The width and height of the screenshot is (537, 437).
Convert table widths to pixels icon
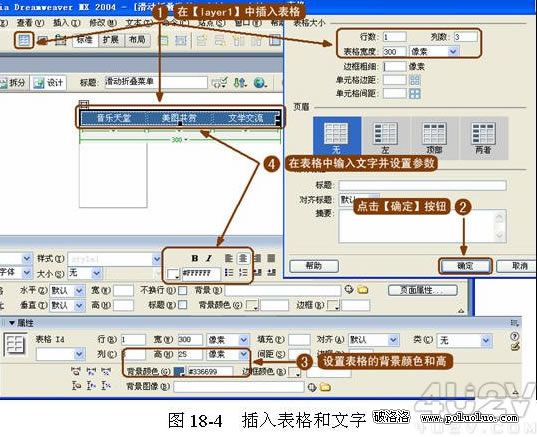click(91, 371)
